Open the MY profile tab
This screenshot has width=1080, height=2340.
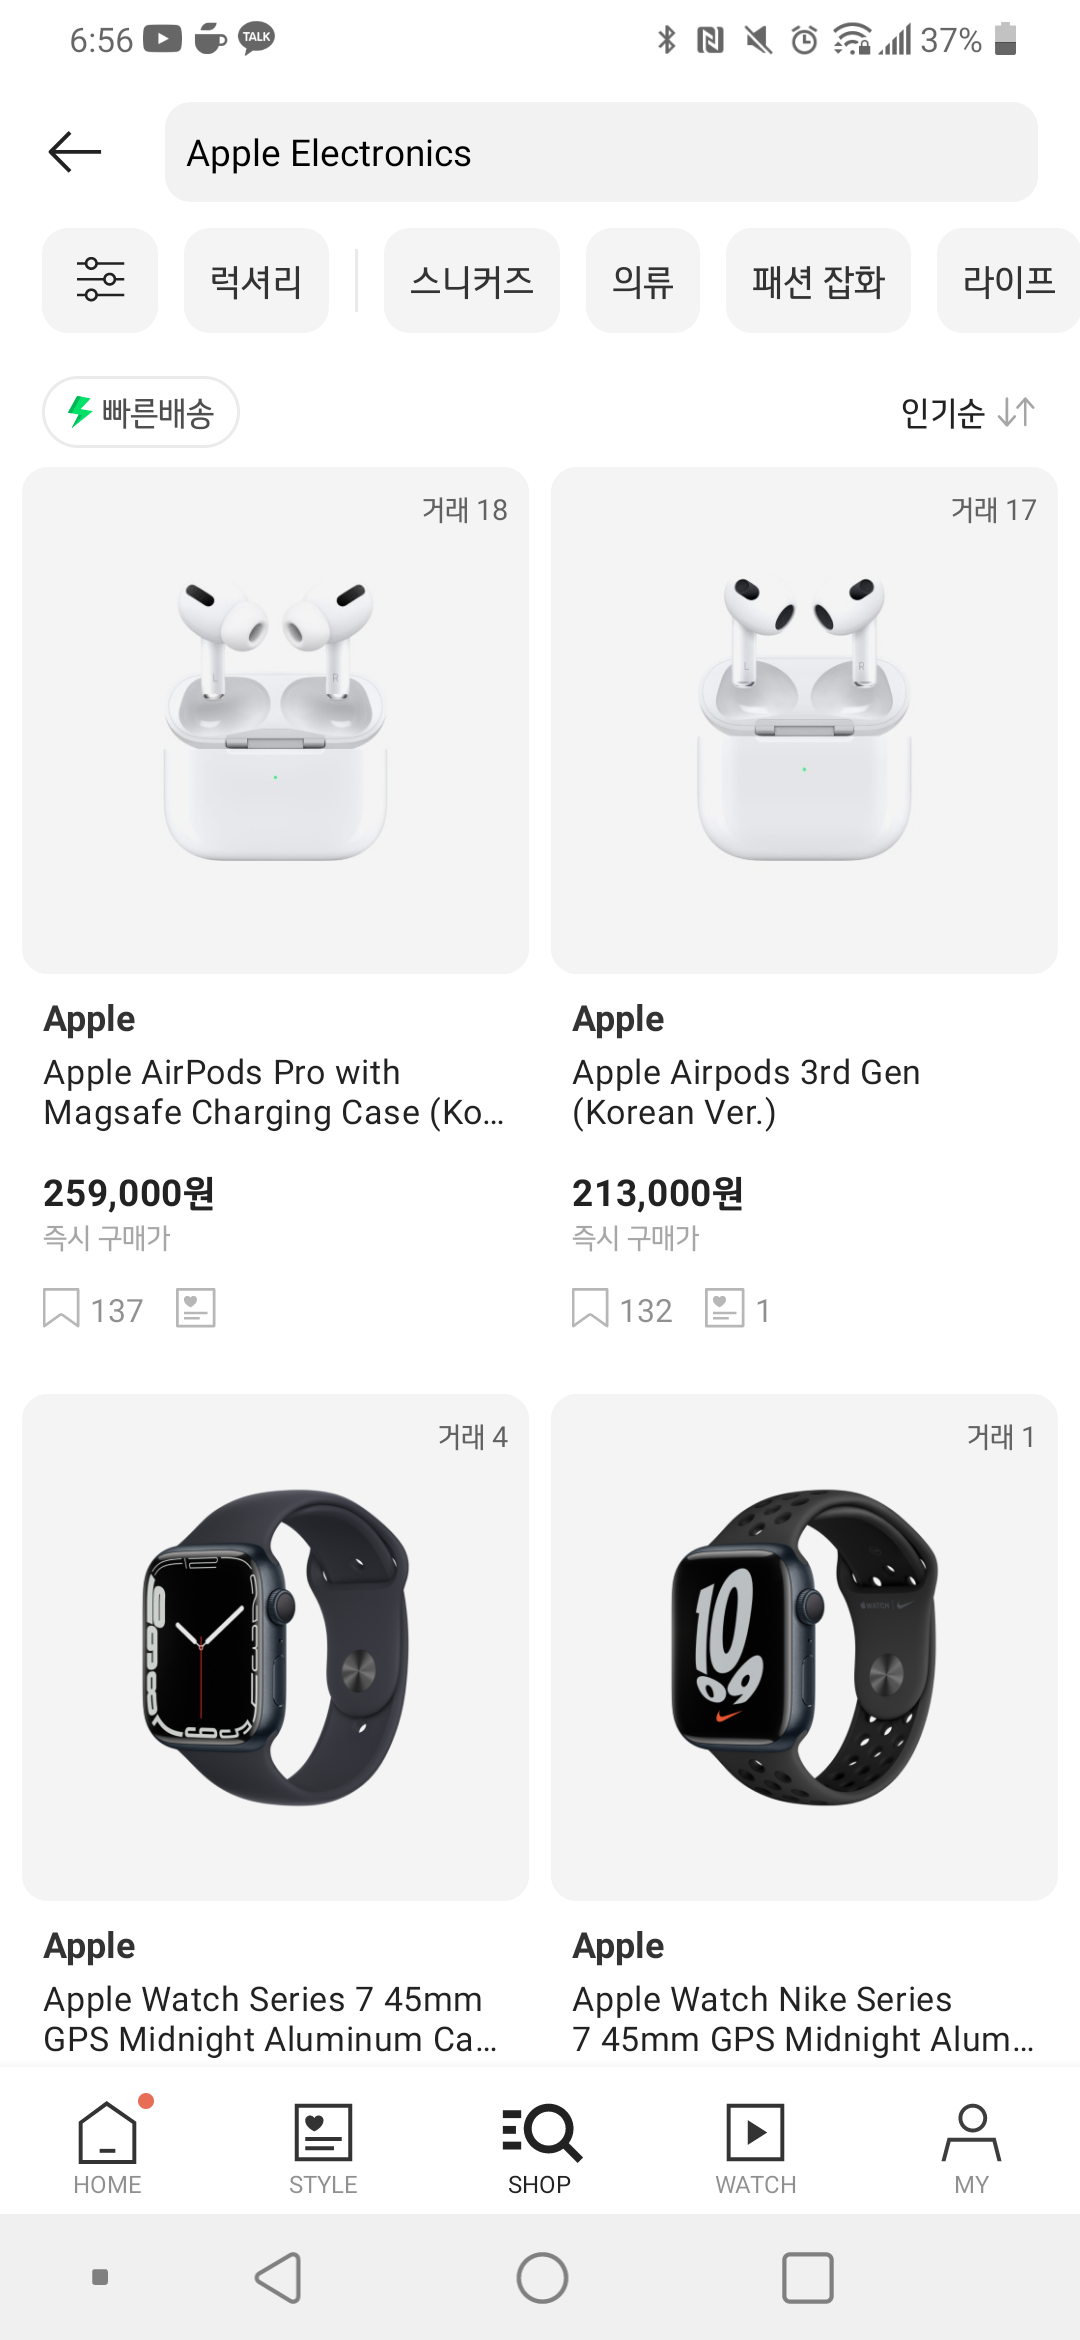pos(971,2148)
